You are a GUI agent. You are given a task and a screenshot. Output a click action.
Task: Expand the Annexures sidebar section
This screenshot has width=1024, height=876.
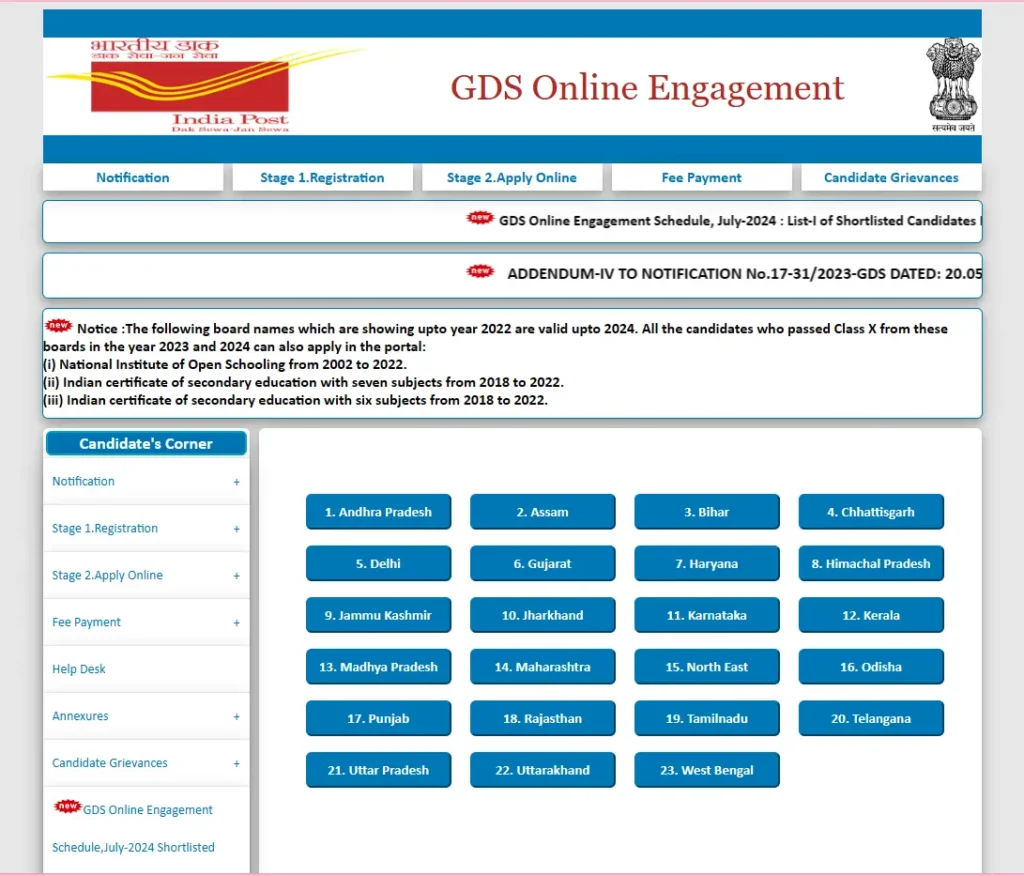click(x=236, y=717)
